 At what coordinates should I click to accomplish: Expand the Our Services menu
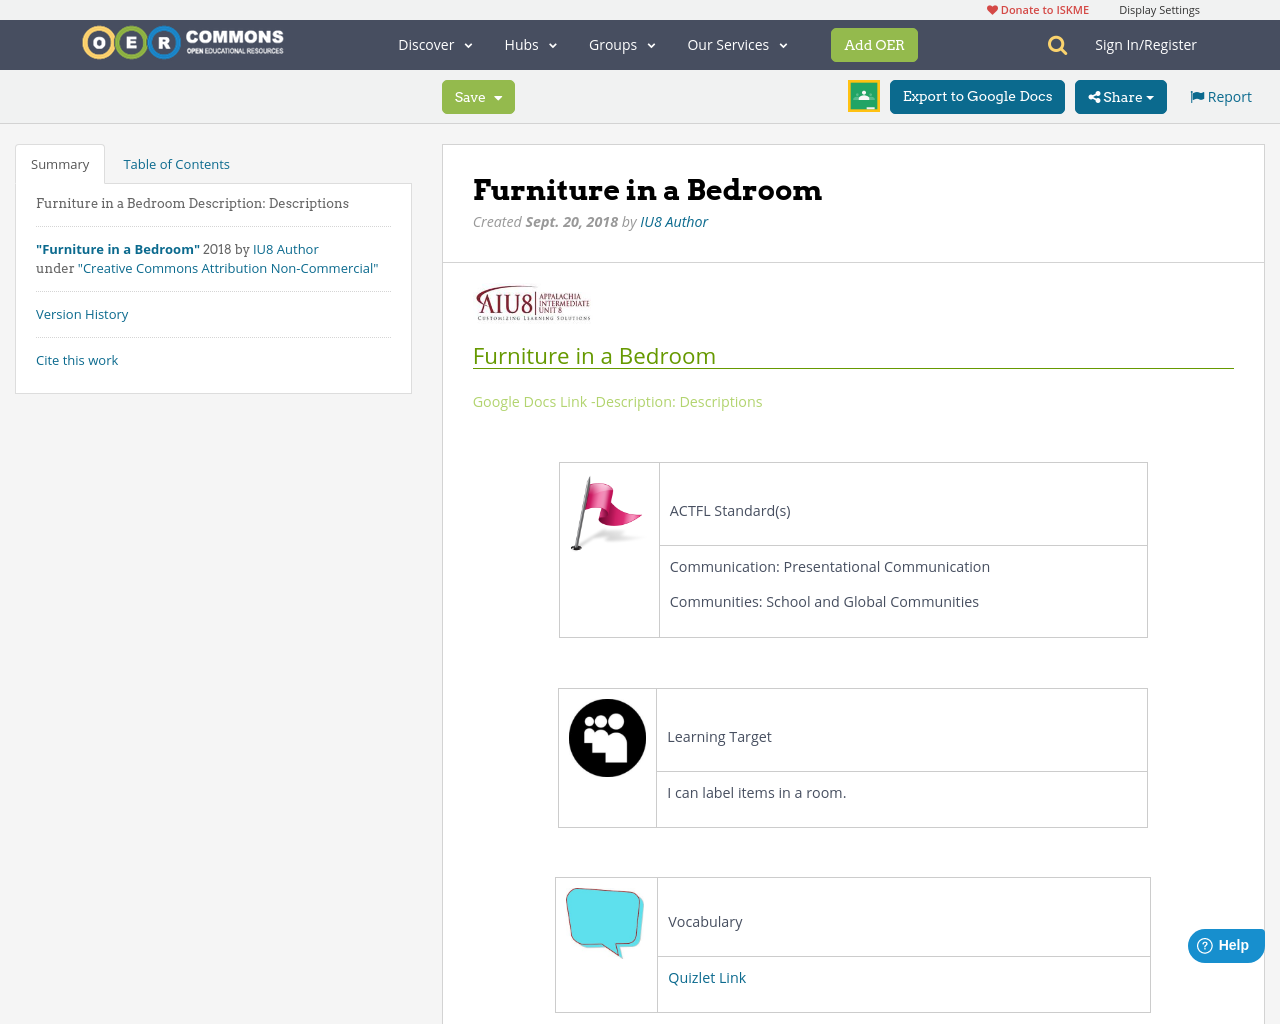[x=737, y=45]
